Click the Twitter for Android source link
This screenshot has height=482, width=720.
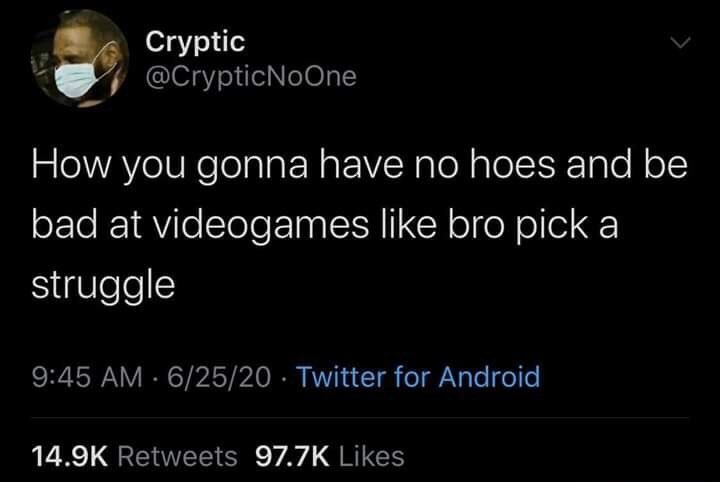click(x=418, y=377)
